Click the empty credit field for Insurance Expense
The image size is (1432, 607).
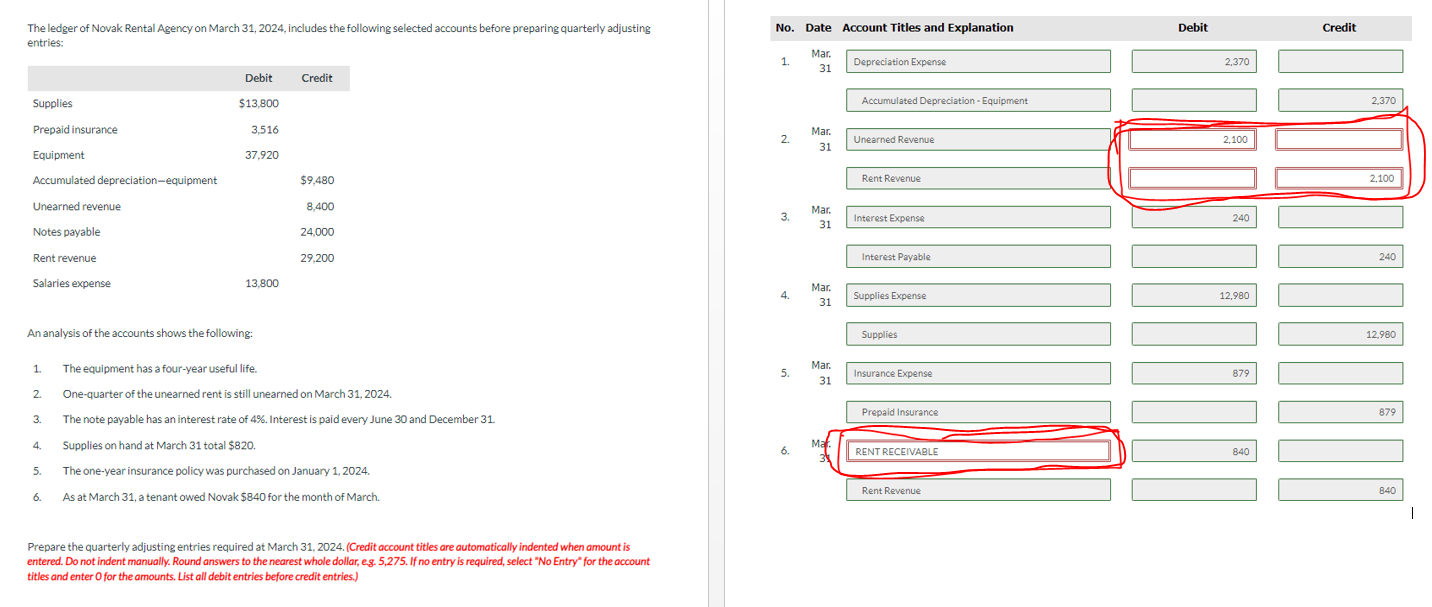[x=1340, y=373]
